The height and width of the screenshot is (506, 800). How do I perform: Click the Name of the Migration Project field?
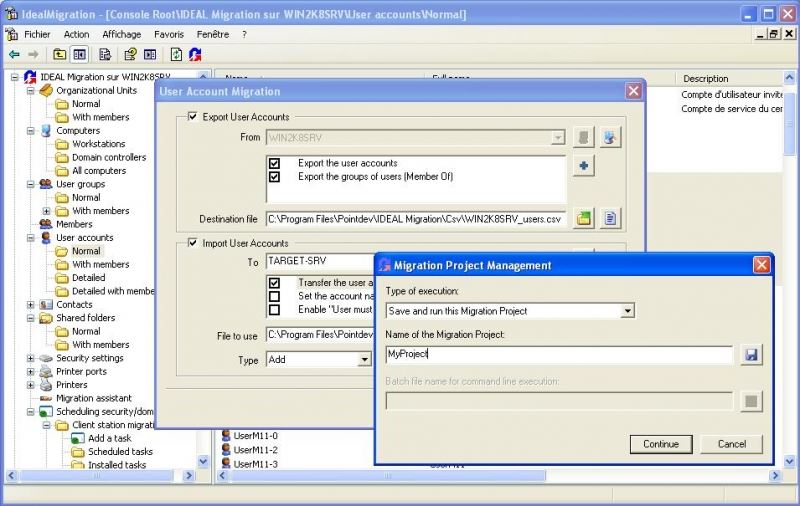[x=559, y=355]
